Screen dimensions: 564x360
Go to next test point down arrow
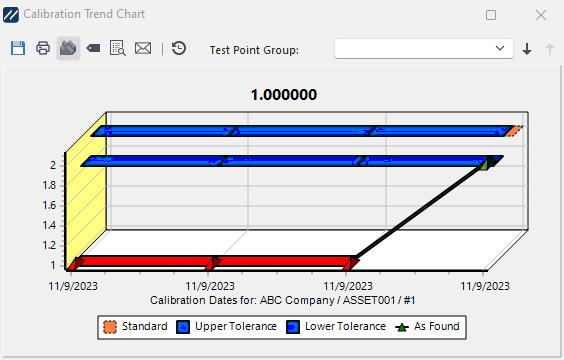click(x=527, y=49)
